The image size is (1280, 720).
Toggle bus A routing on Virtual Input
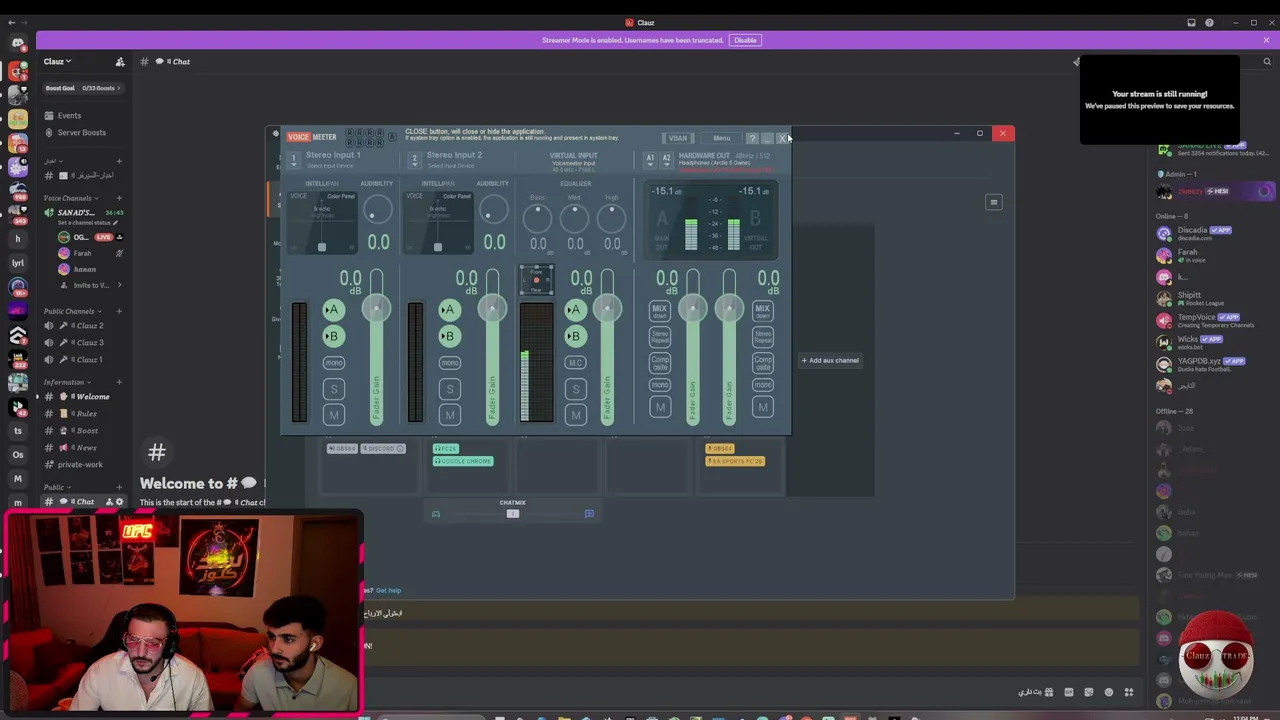(574, 310)
